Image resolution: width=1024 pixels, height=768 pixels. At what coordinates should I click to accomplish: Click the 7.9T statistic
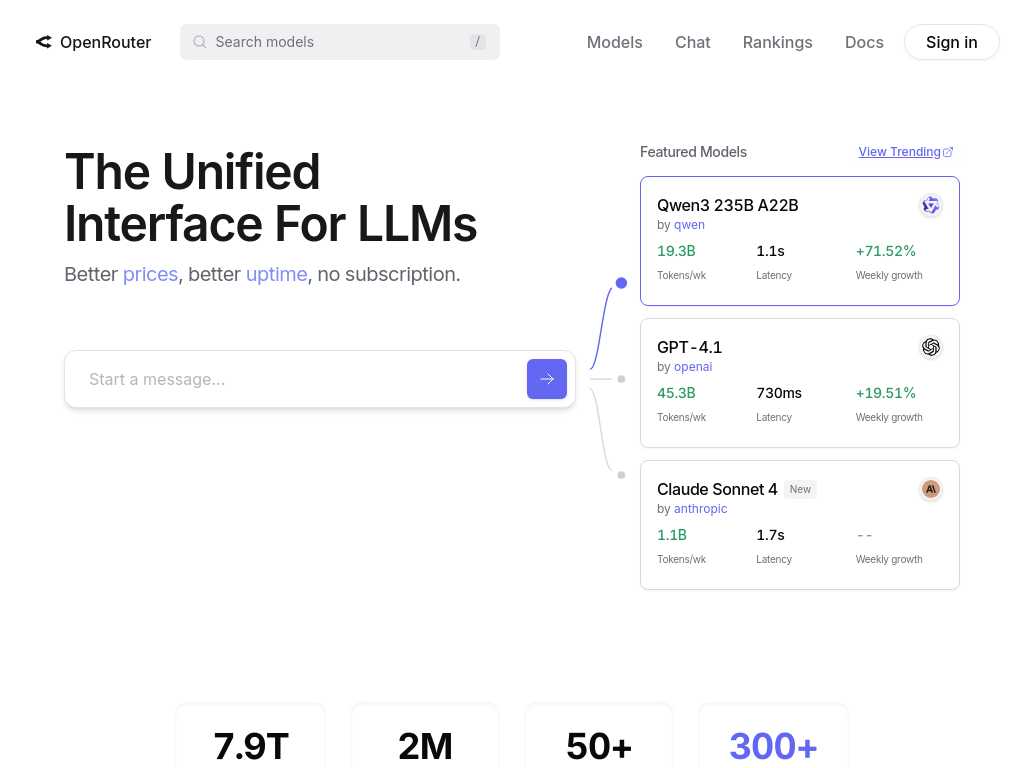point(251,746)
